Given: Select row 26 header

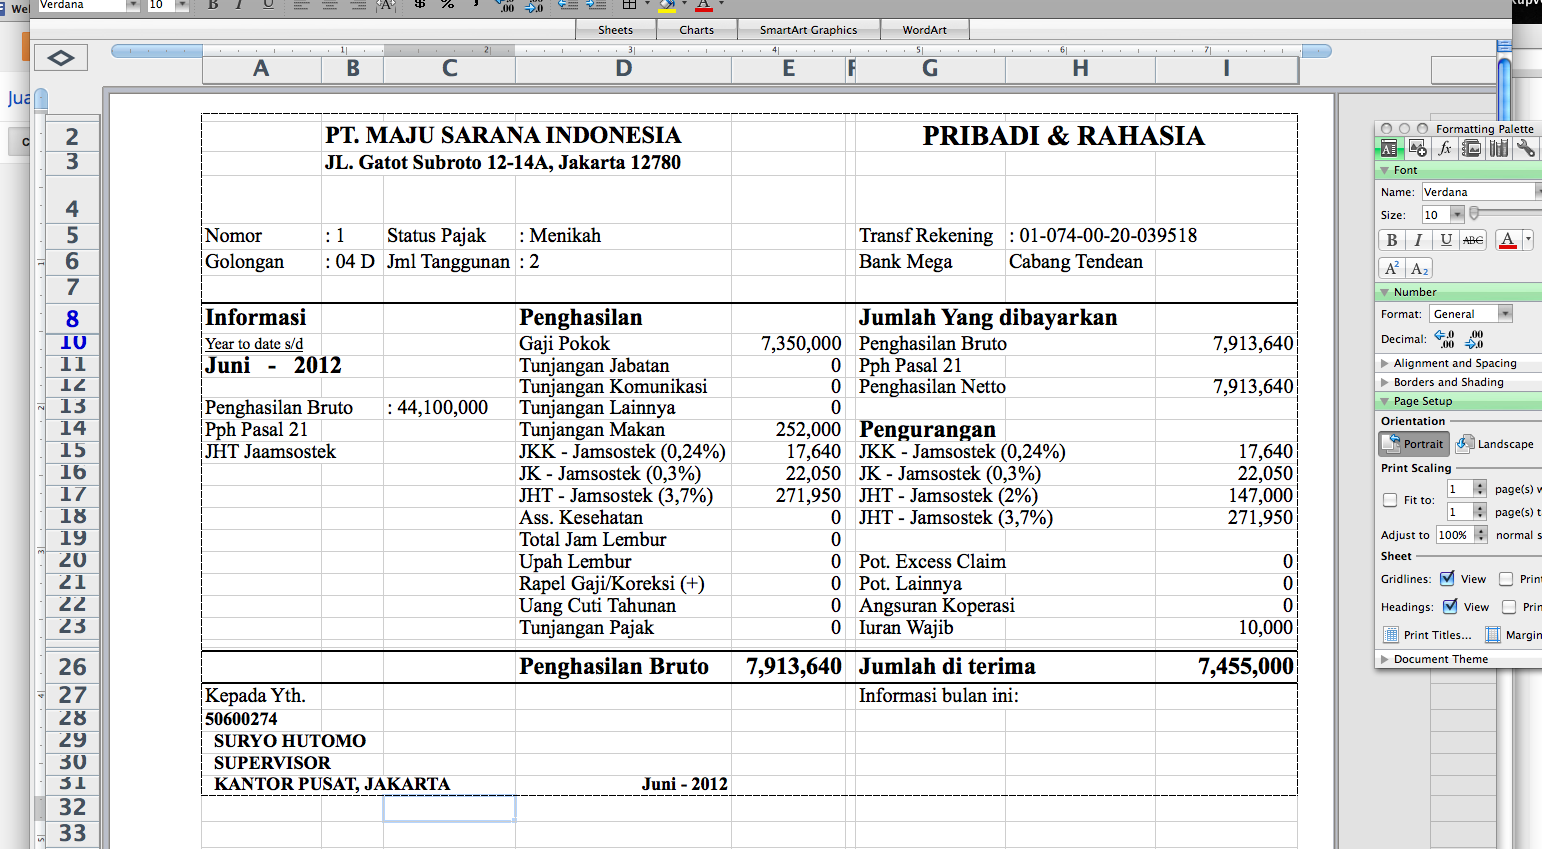Looking at the screenshot, I should click(x=72, y=667).
